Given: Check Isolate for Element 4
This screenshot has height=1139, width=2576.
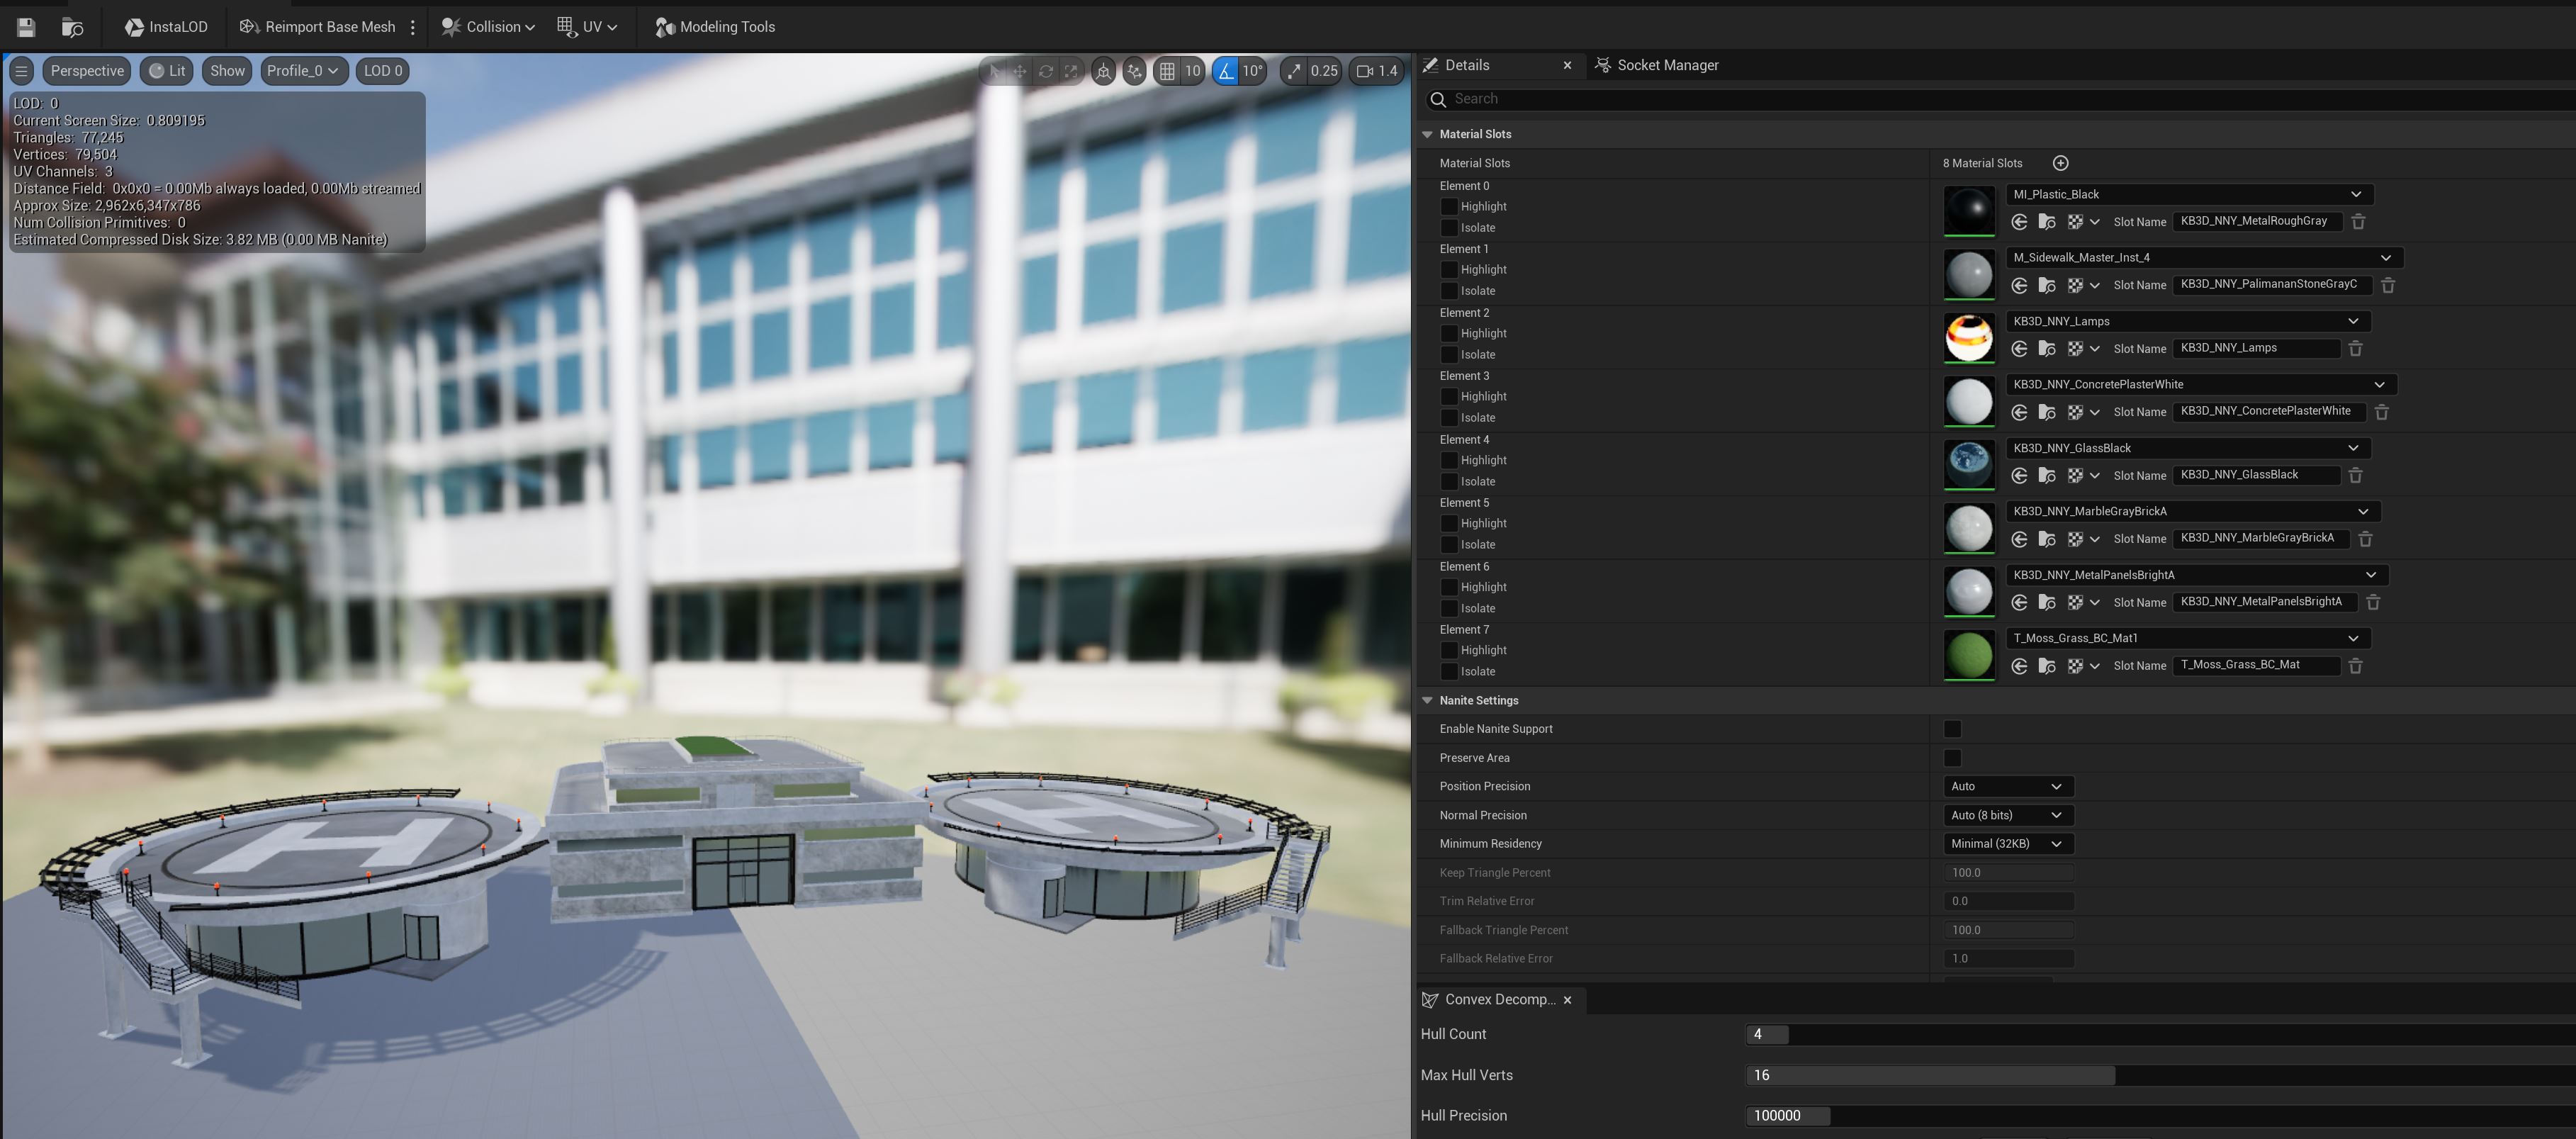Looking at the screenshot, I should [x=1448, y=482].
